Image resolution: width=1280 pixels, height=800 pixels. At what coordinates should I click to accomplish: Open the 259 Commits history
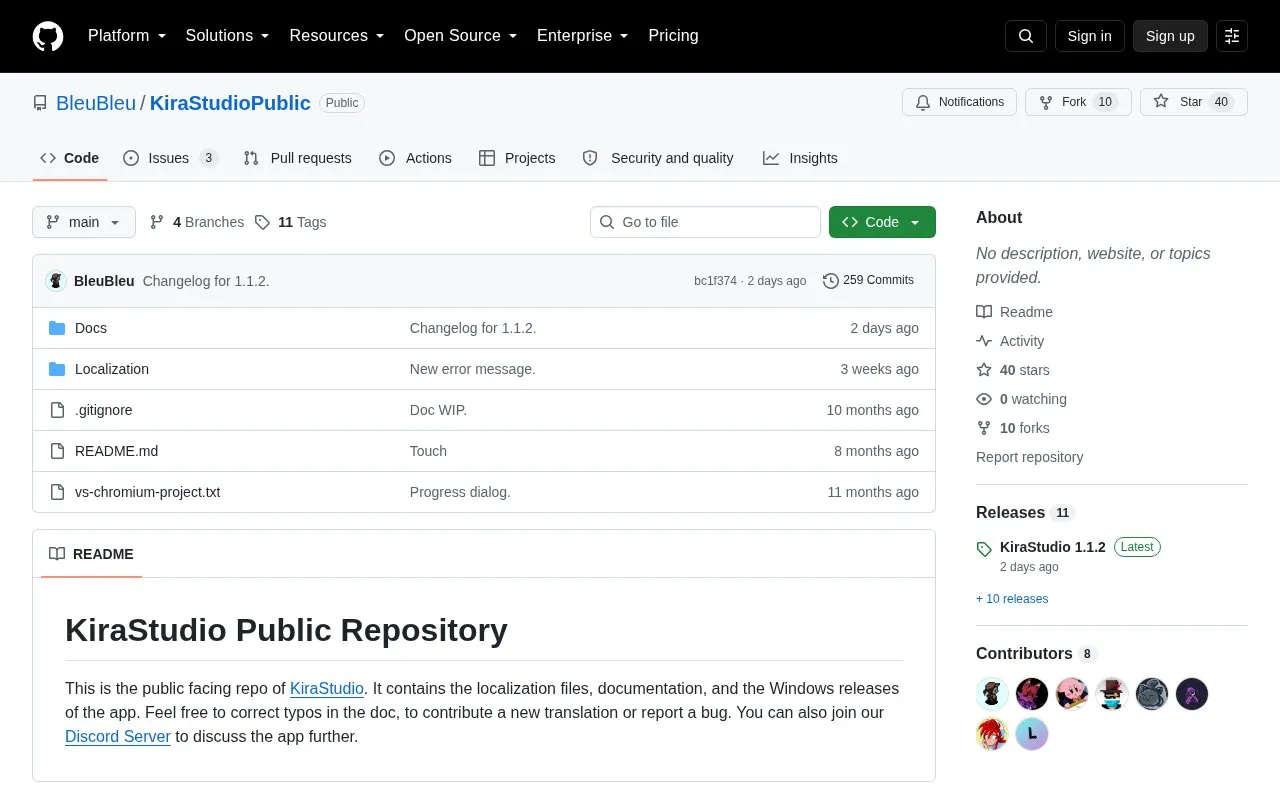point(868,281)
